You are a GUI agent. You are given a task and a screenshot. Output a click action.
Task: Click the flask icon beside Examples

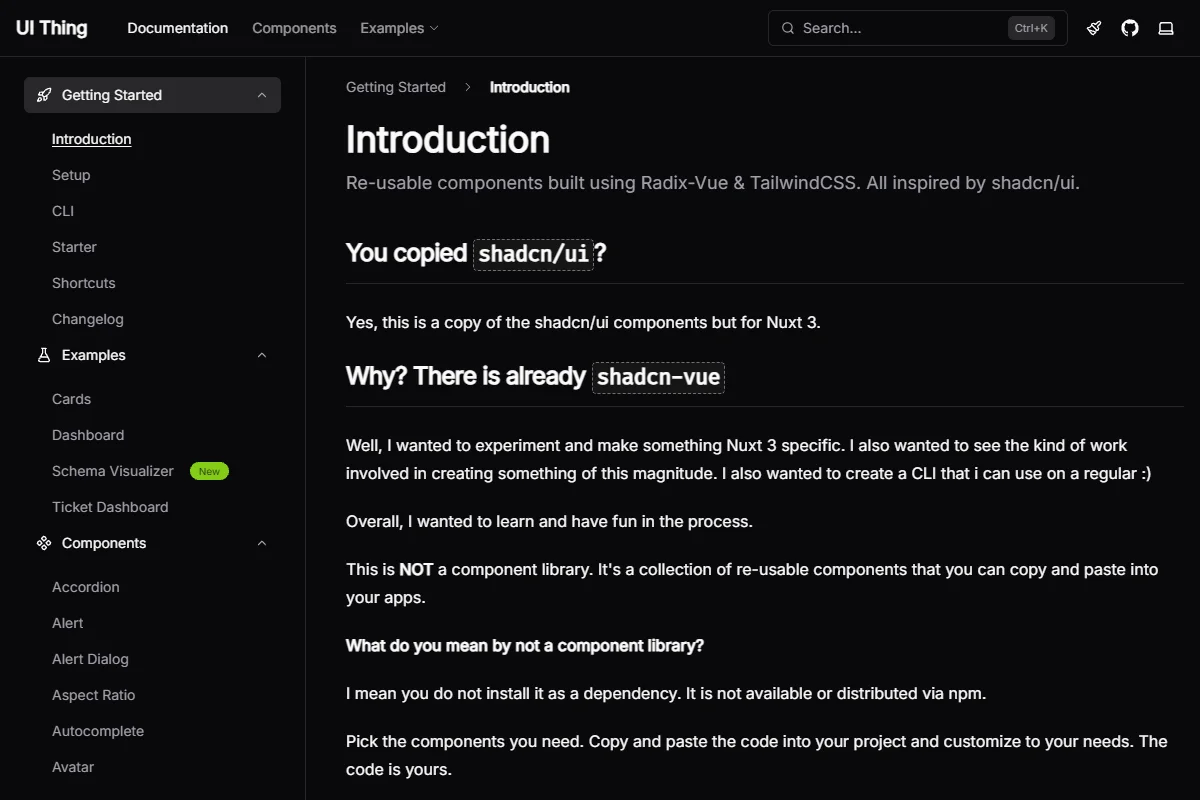tap(44, 355)
